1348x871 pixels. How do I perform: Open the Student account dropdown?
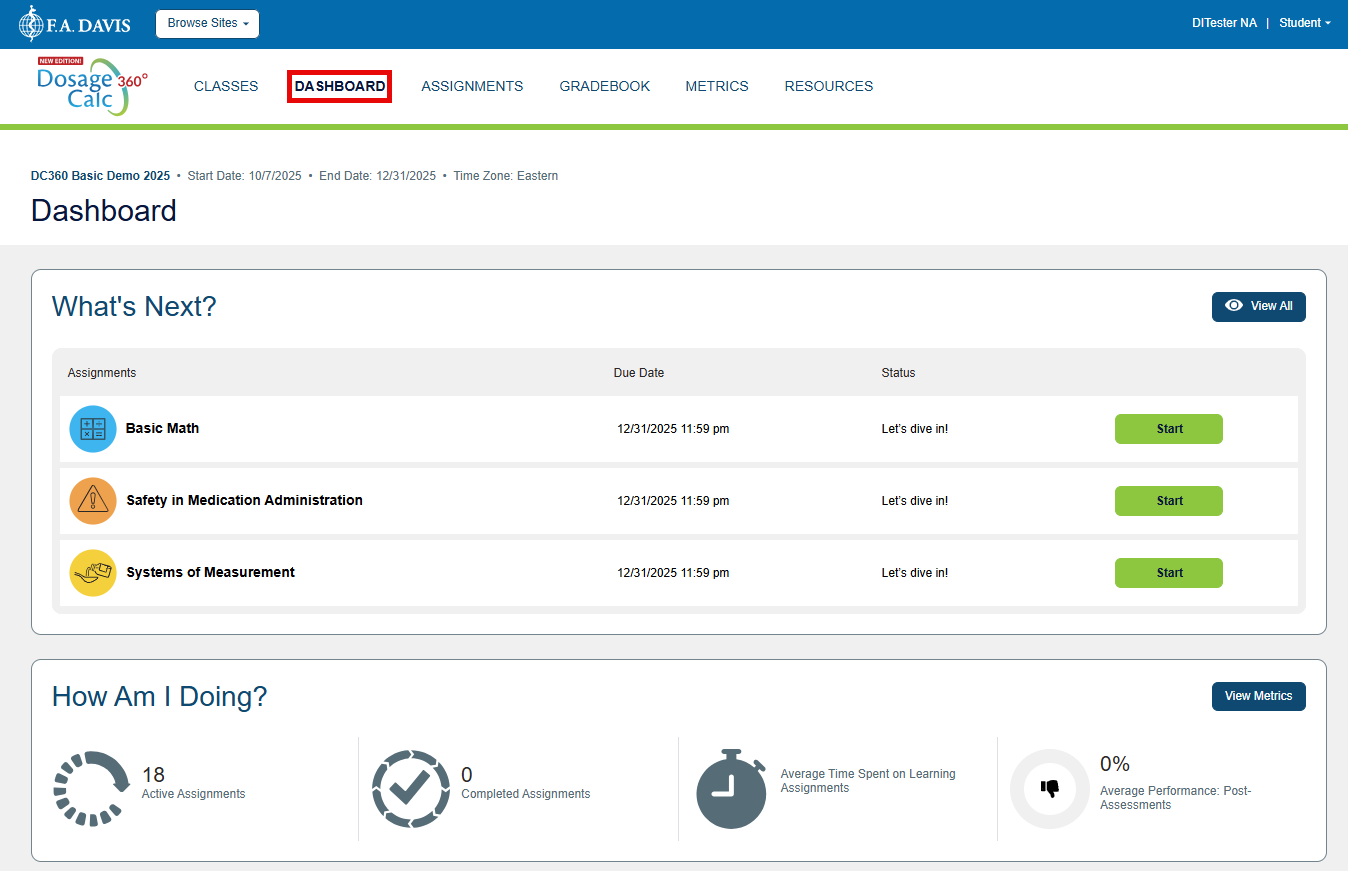[1305, 23]
